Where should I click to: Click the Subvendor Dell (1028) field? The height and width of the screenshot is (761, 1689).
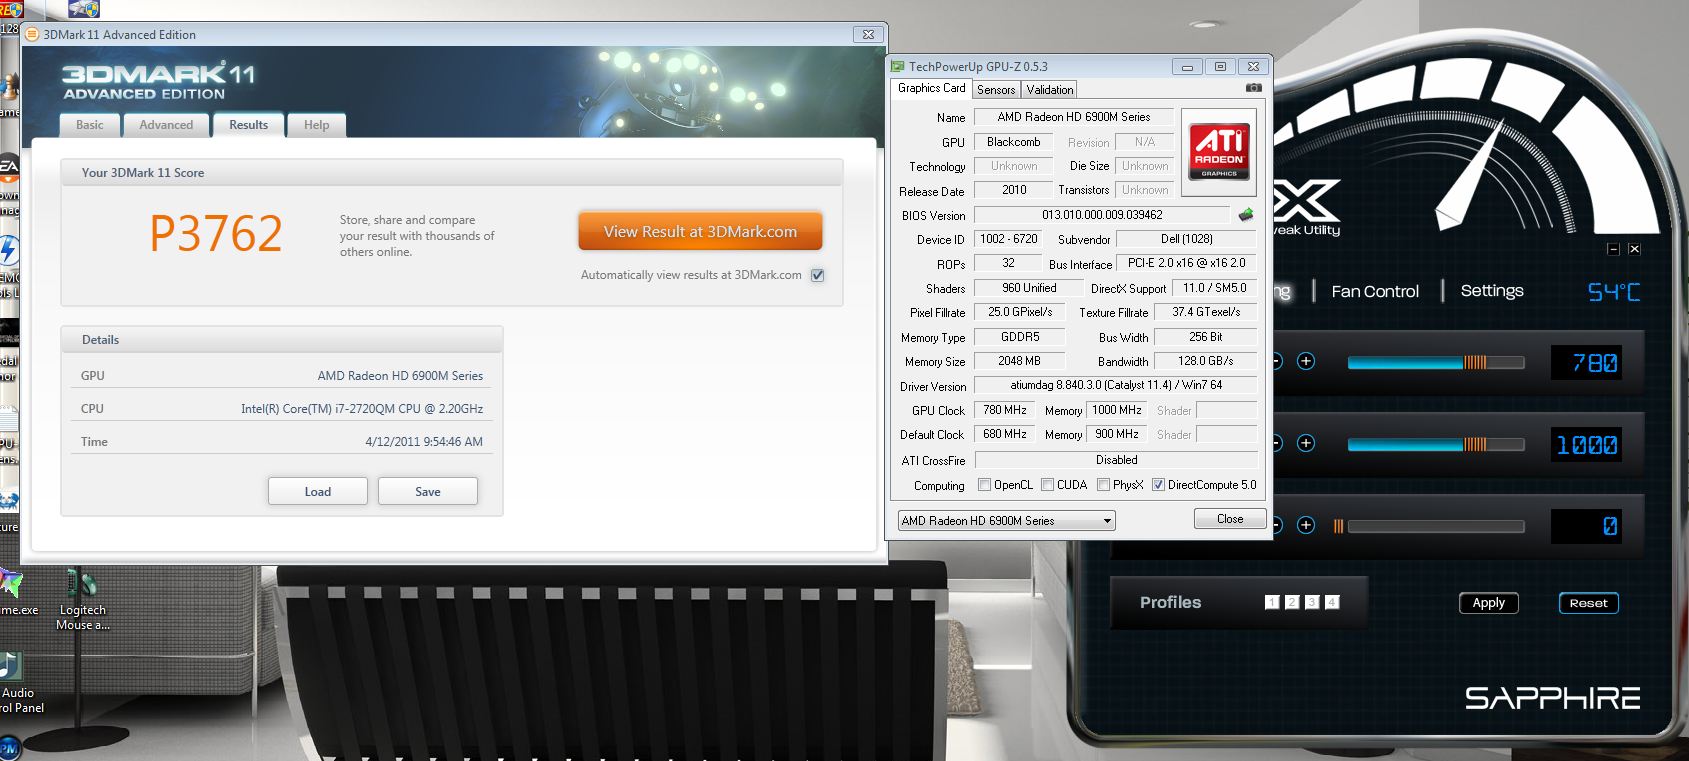(1186, 239)
